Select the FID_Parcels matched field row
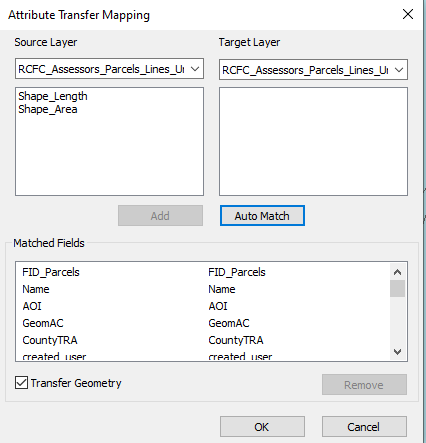 pyautogui.click(x=203, y=272)
